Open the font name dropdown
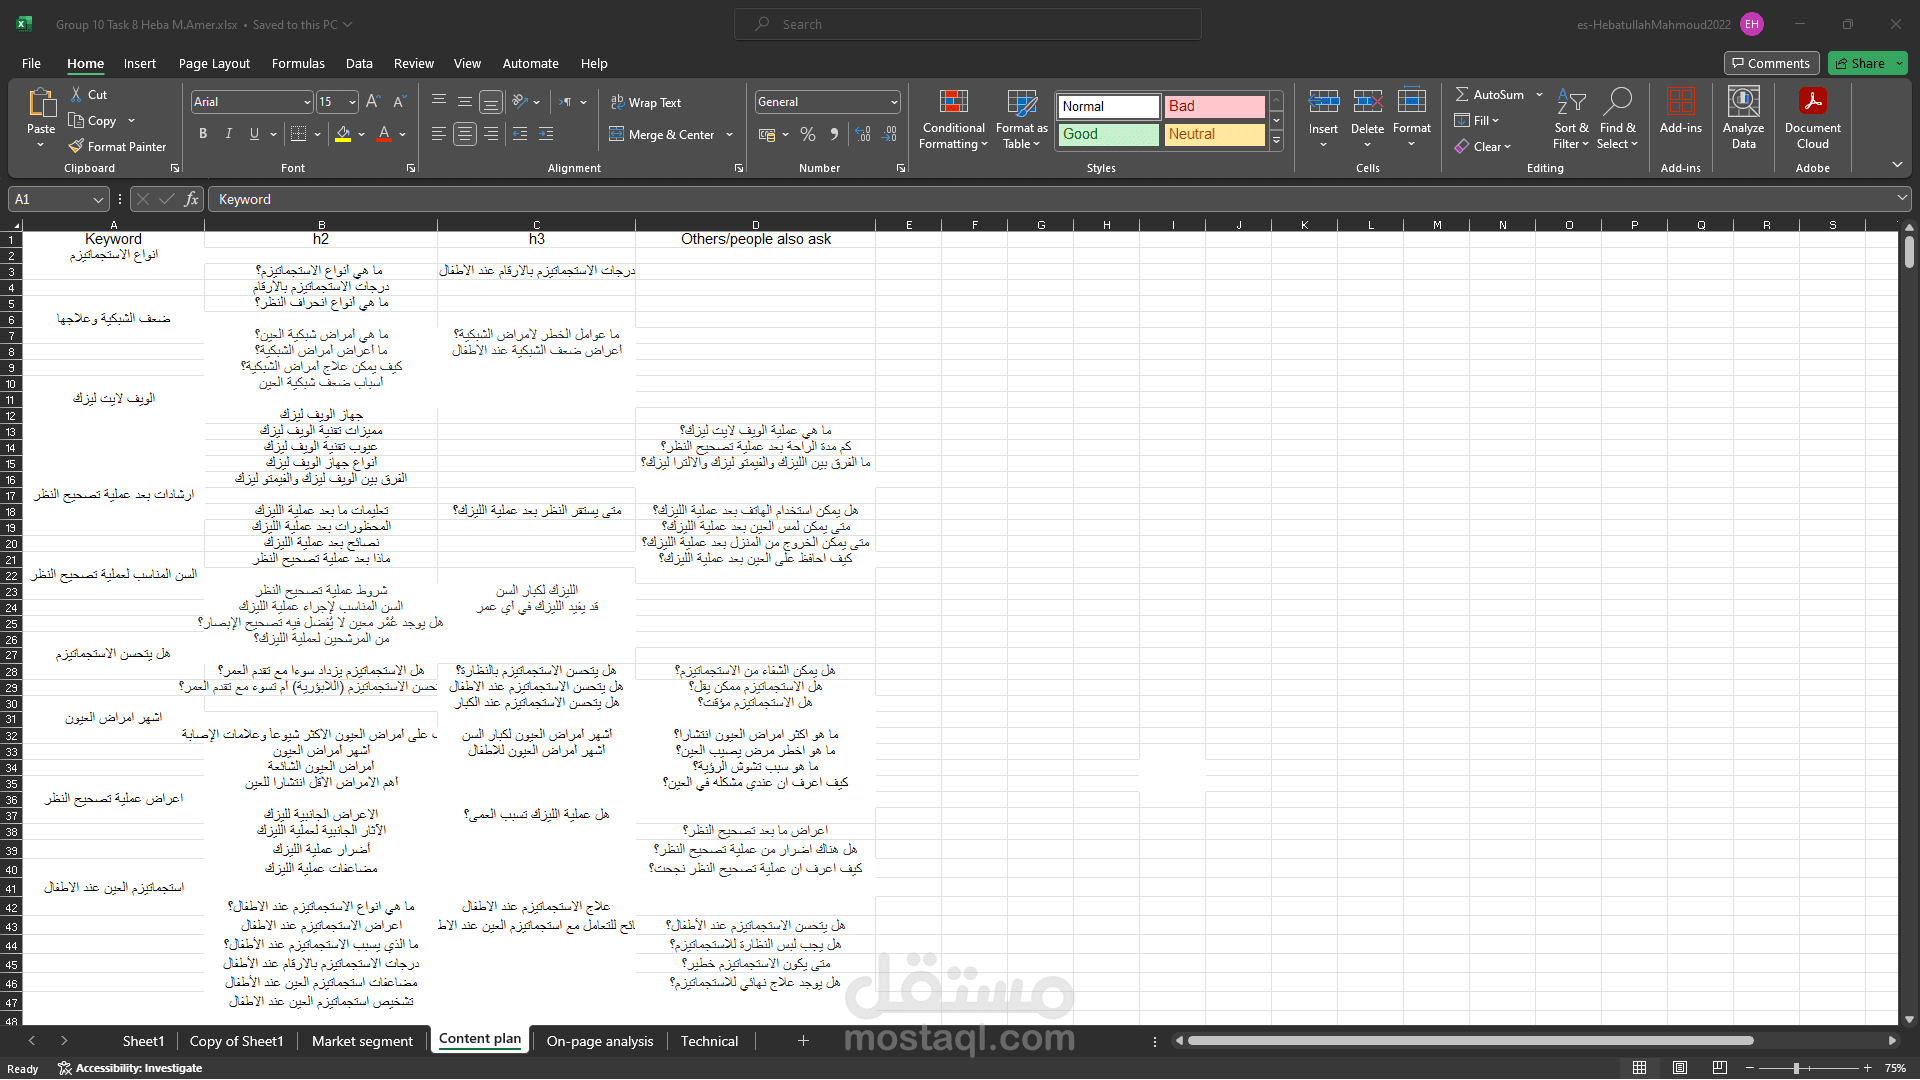1920x1080 pixels. point(307,102)
